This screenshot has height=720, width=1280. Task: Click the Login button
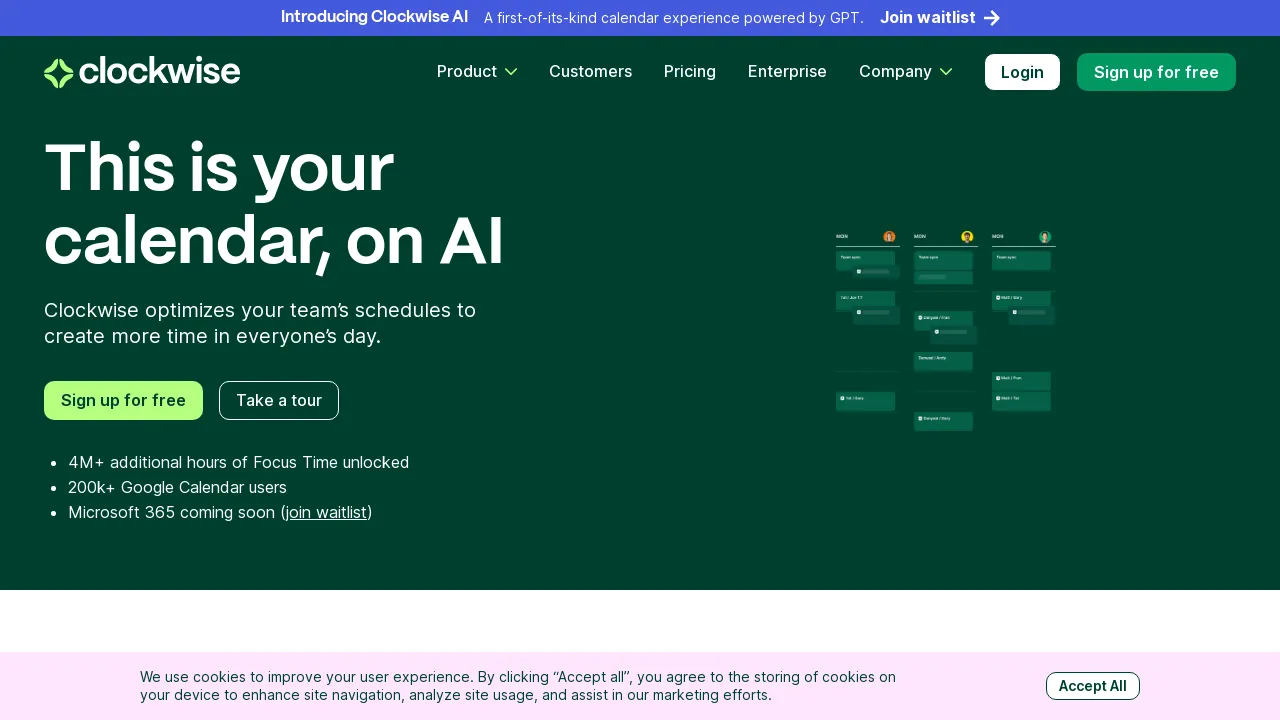[1022, 72]
